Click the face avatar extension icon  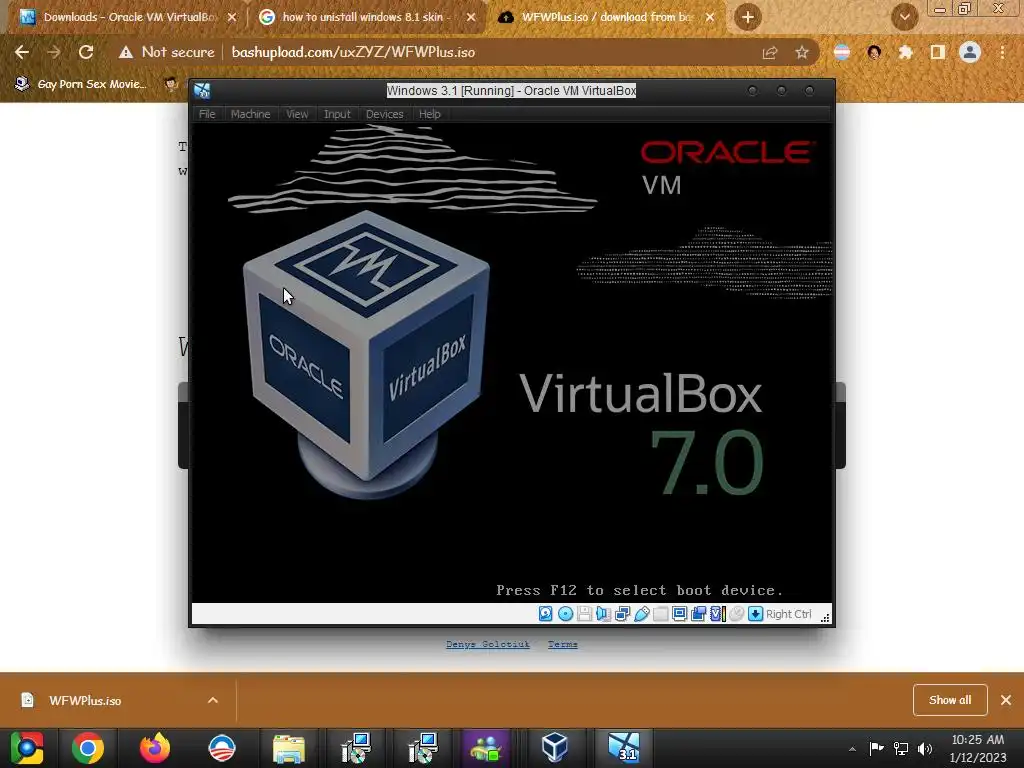click(x=874, y=52)
